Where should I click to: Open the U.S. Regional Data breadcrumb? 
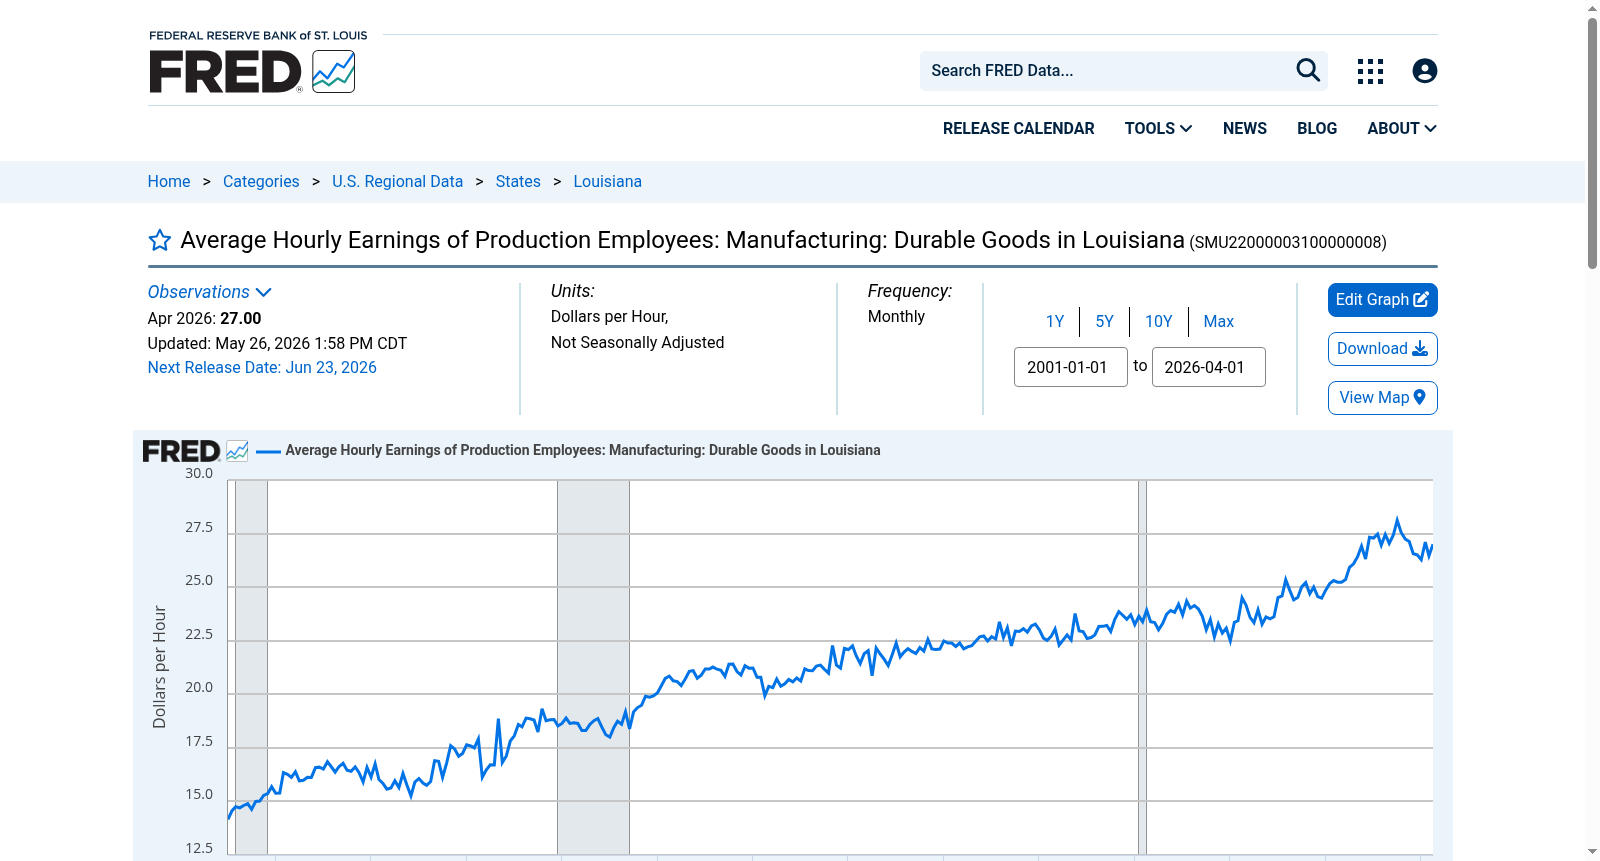pyautogui.click(x=397, y=181)
